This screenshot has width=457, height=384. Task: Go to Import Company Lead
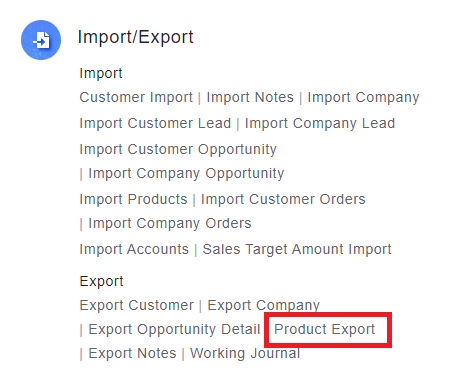(320, 123)
